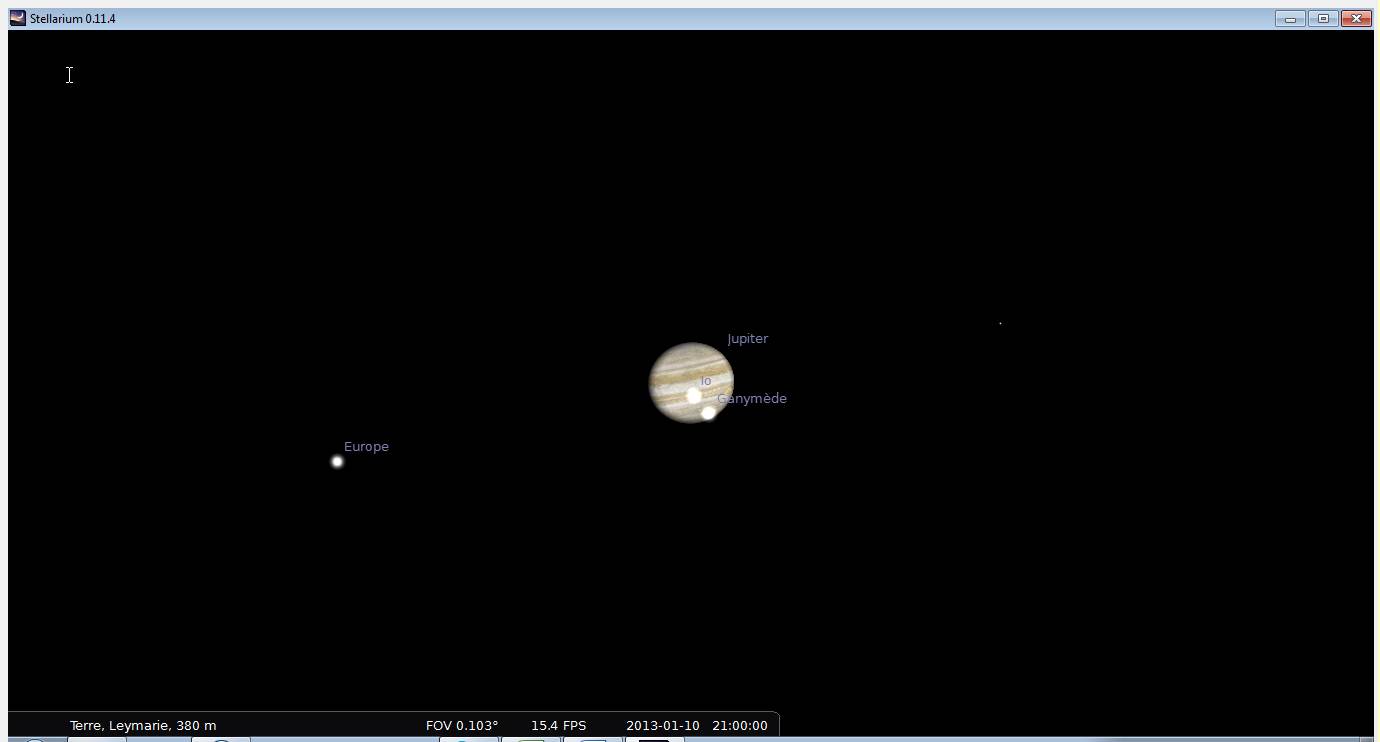This screenshot has height=742, width=1380.
Task: Select the moon Europe
Action: coord(337,461)
